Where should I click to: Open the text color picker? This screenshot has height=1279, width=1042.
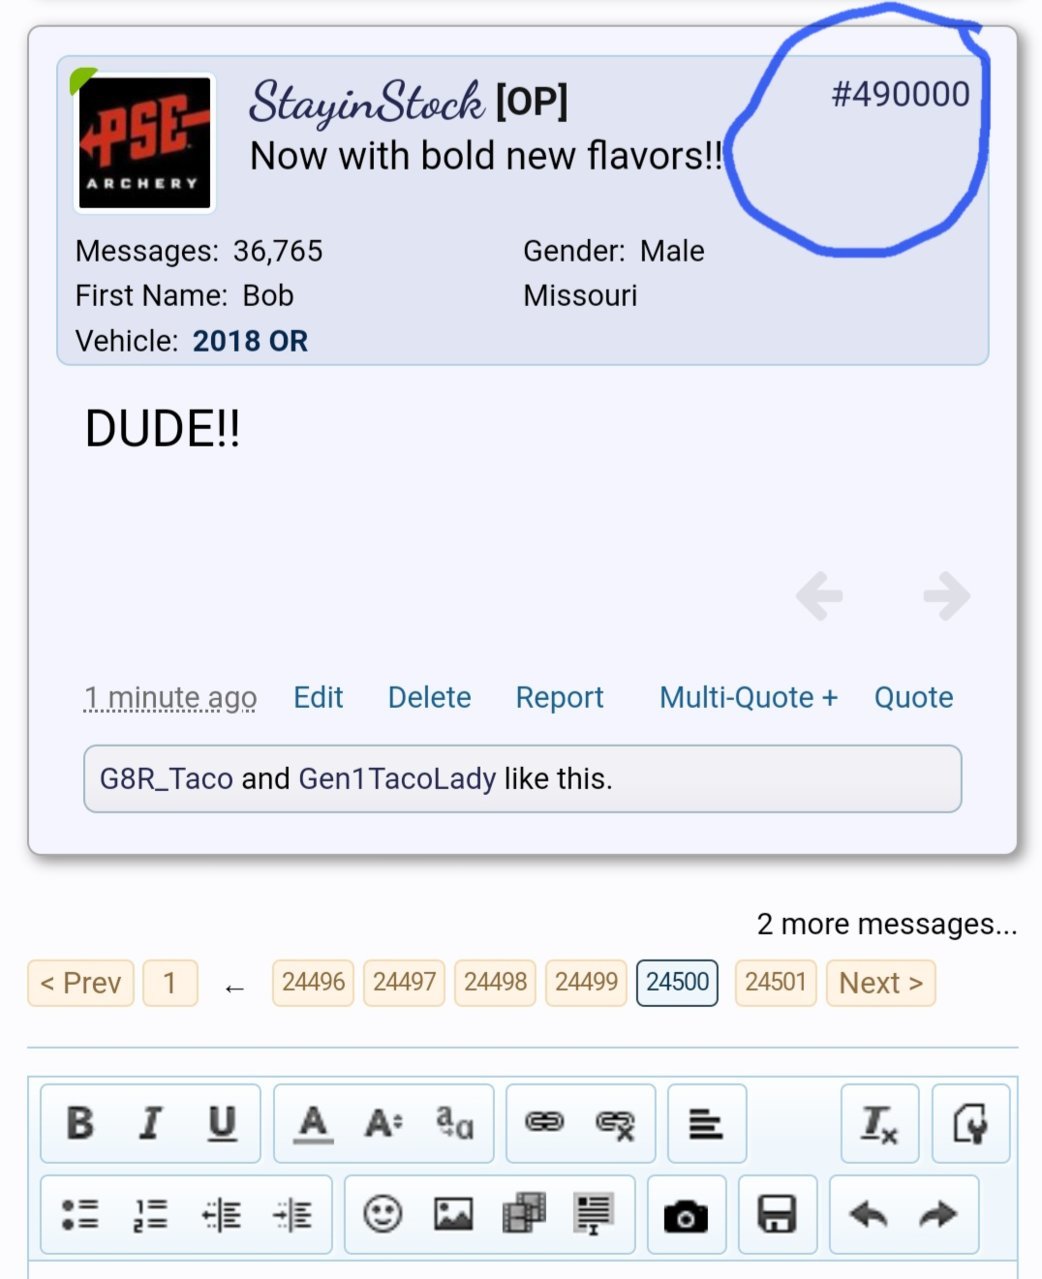point(313,1123)
